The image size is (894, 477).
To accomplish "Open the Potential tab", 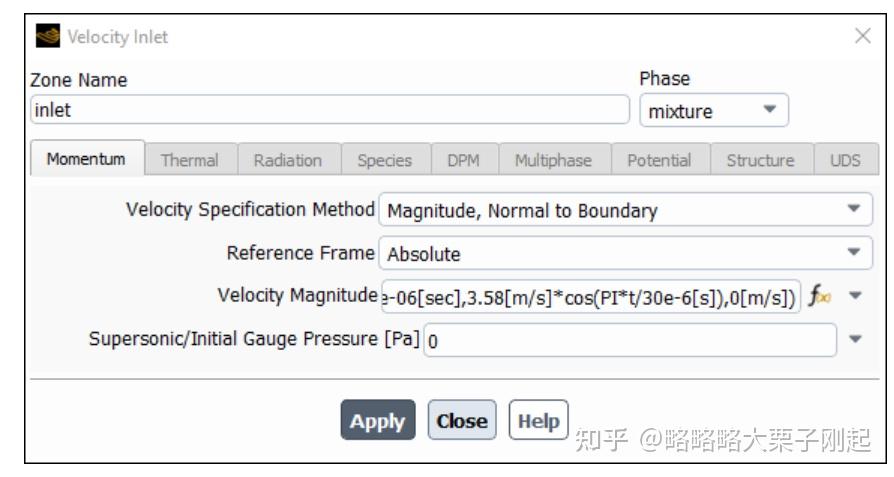I will tap(660, 160).
